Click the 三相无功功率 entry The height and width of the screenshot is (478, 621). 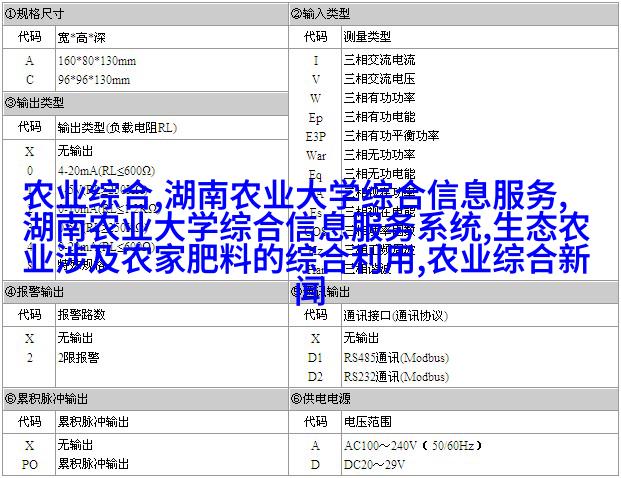coord(379,154)
